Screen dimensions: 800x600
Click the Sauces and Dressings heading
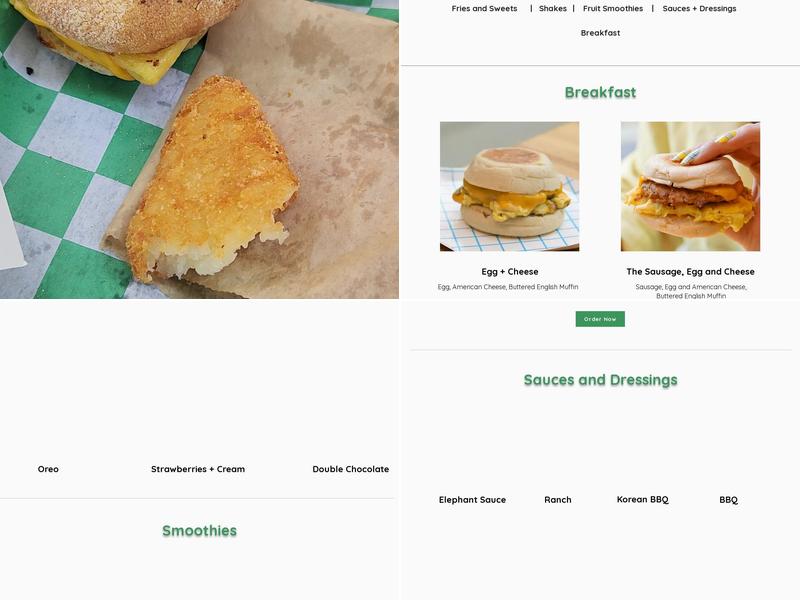pyautogui.click(x=600, y=380)
